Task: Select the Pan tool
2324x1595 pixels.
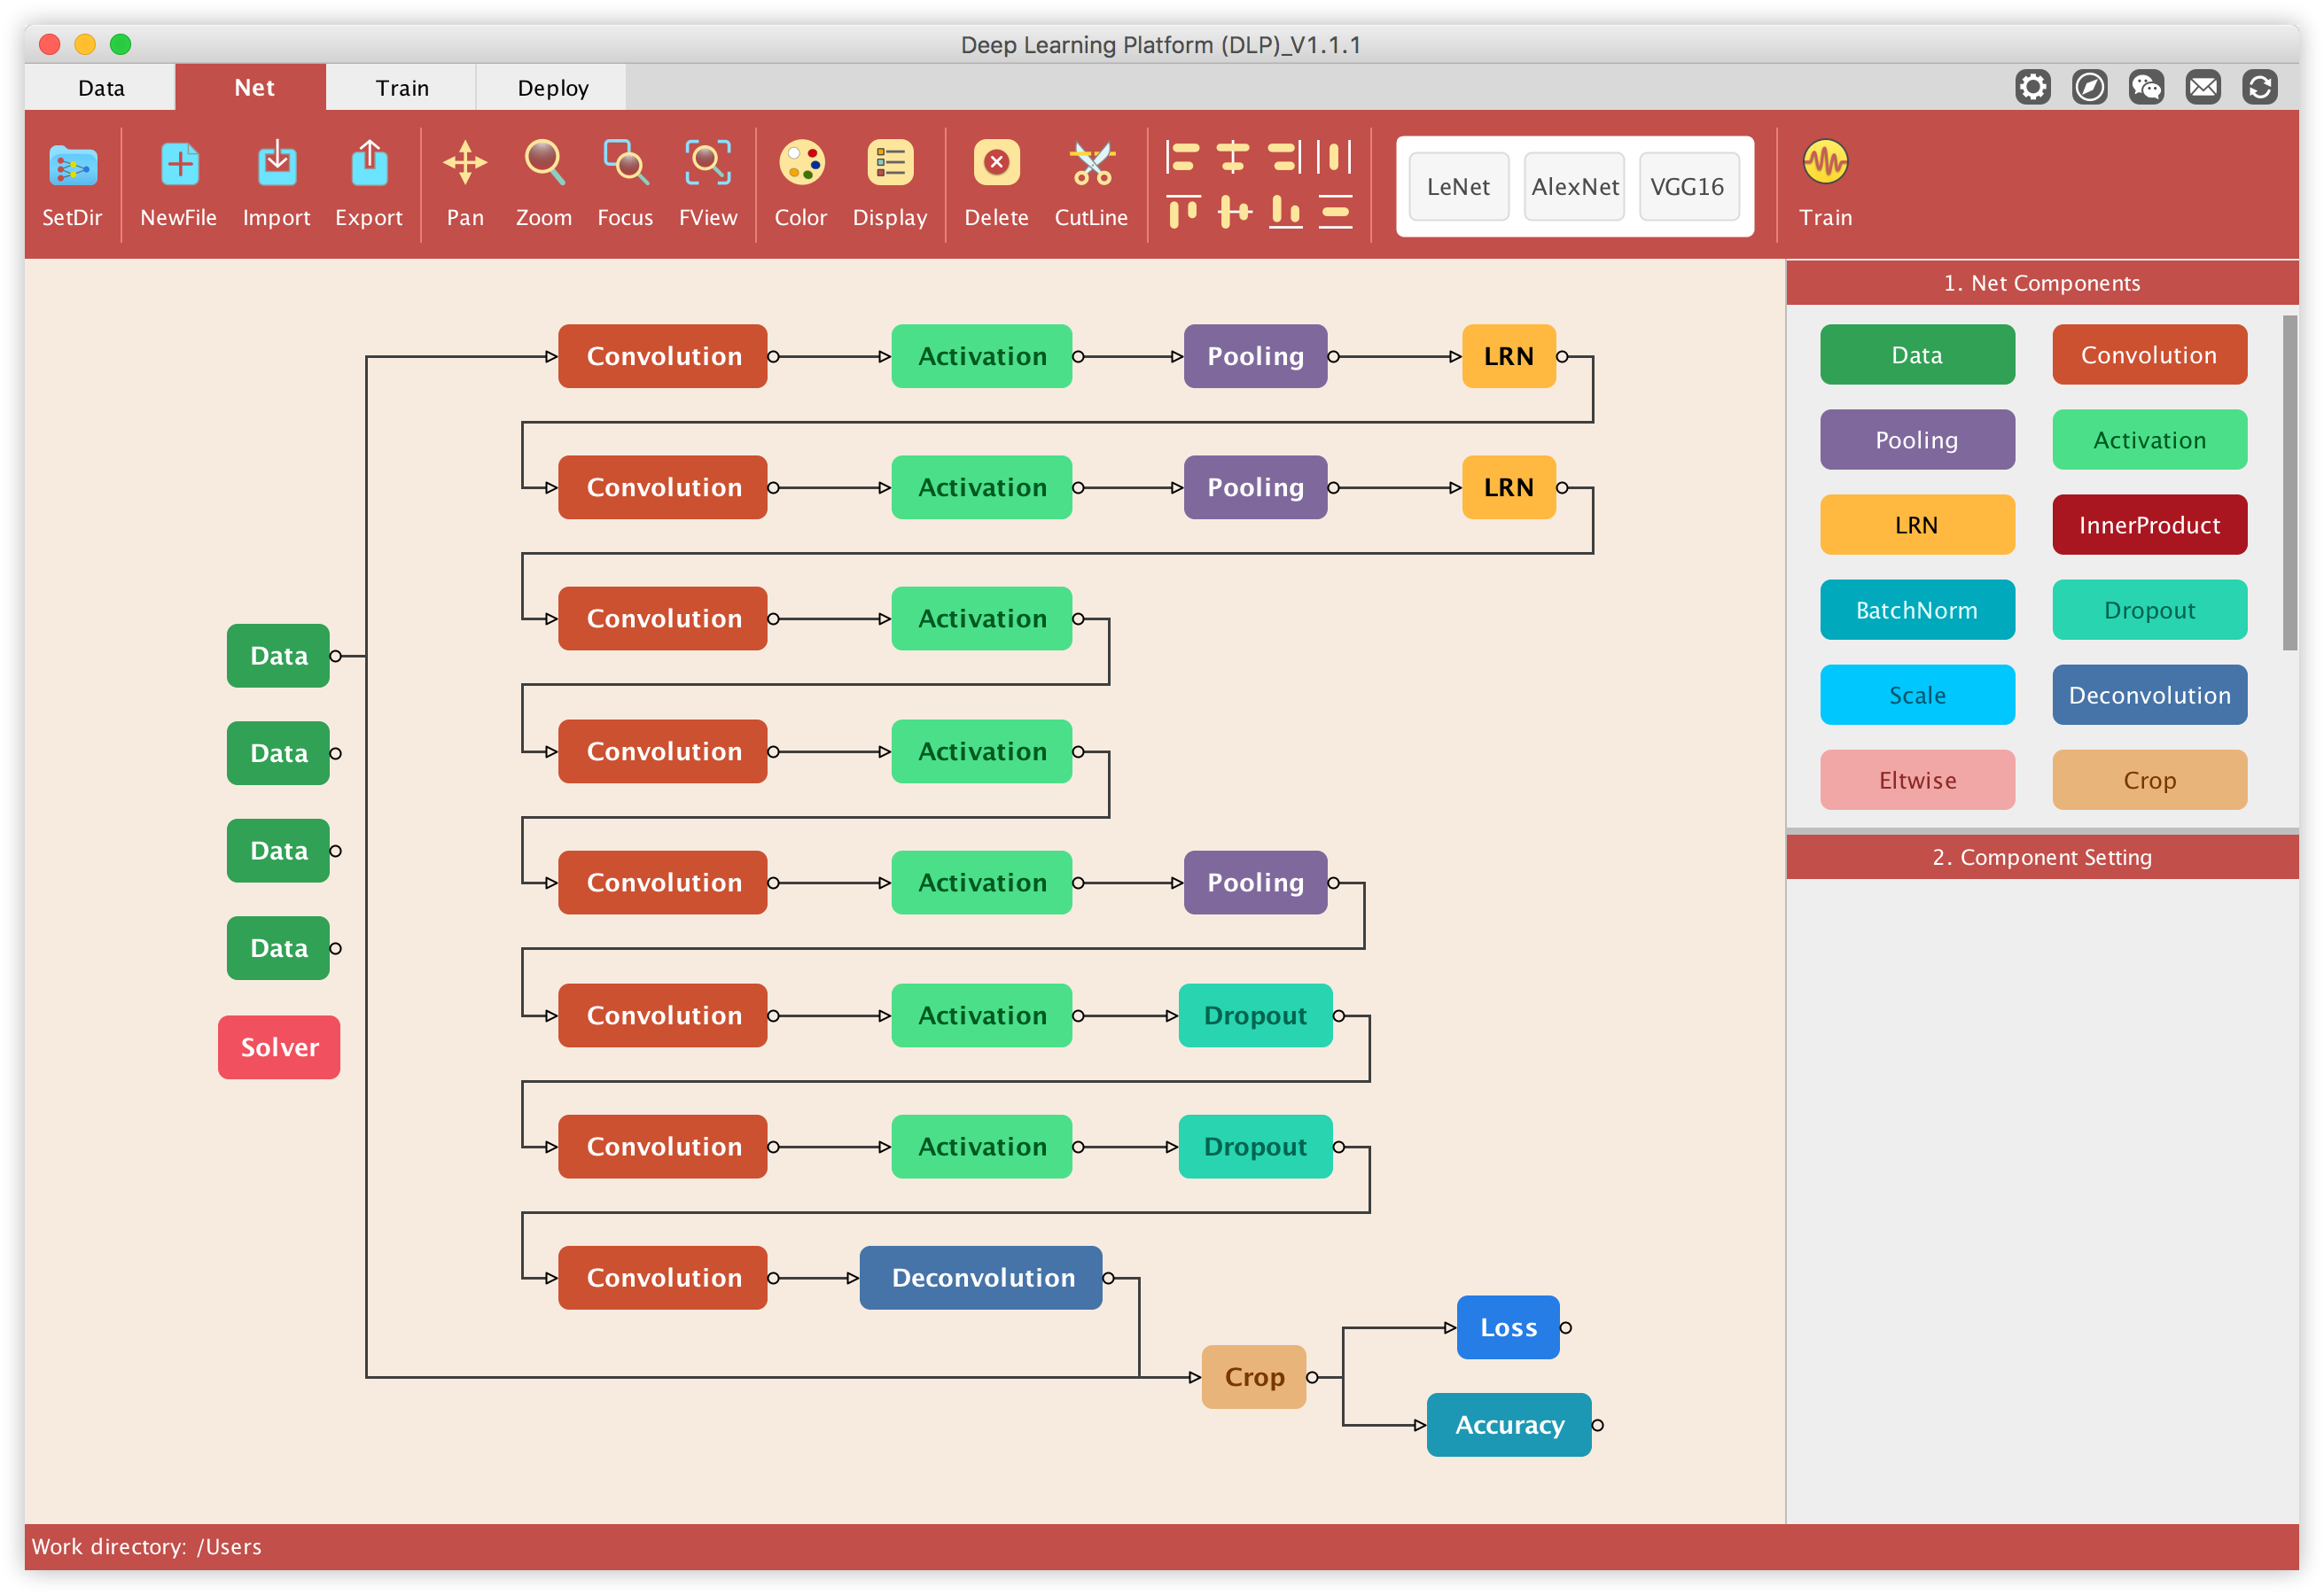Action: pos(465,163)
